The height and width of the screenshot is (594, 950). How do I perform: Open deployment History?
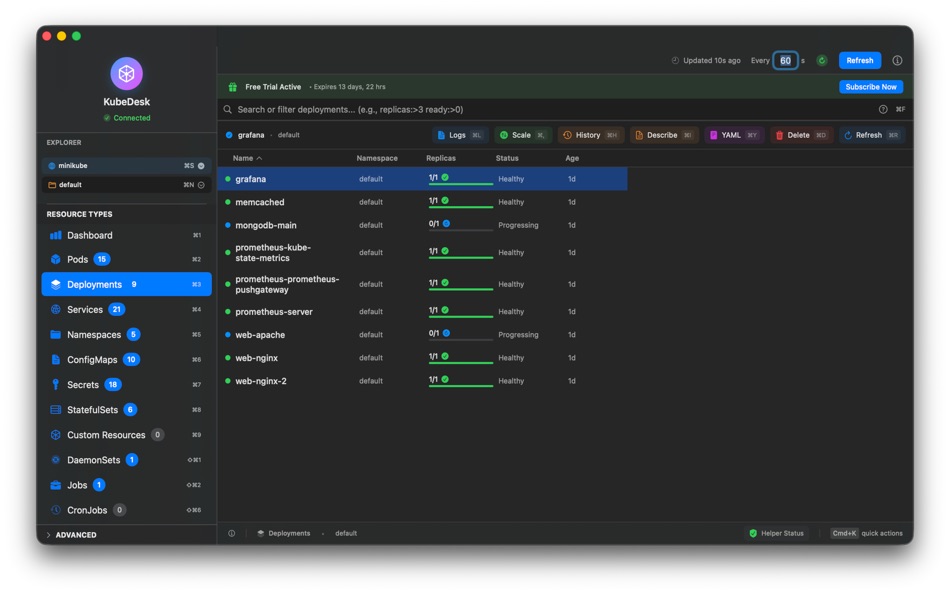pyautogui.click(x=591, y=135)
